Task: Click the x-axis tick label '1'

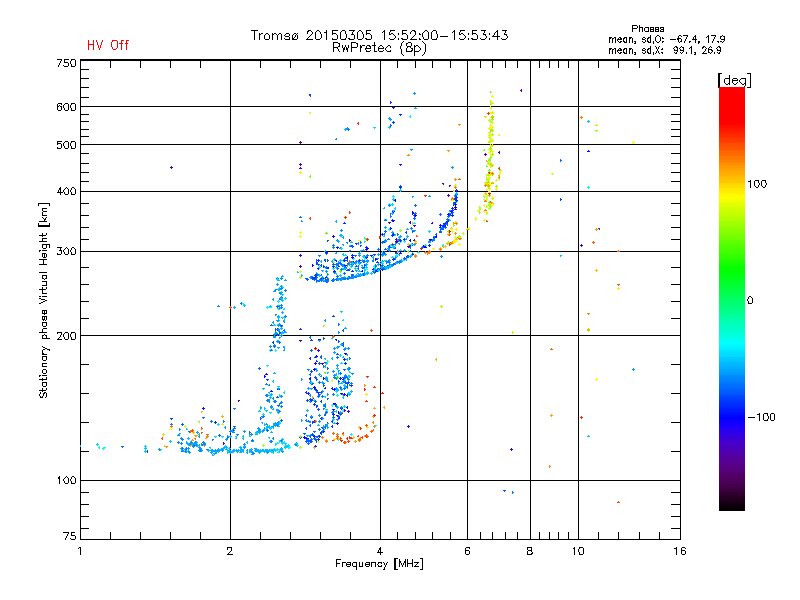Action: 80,551
